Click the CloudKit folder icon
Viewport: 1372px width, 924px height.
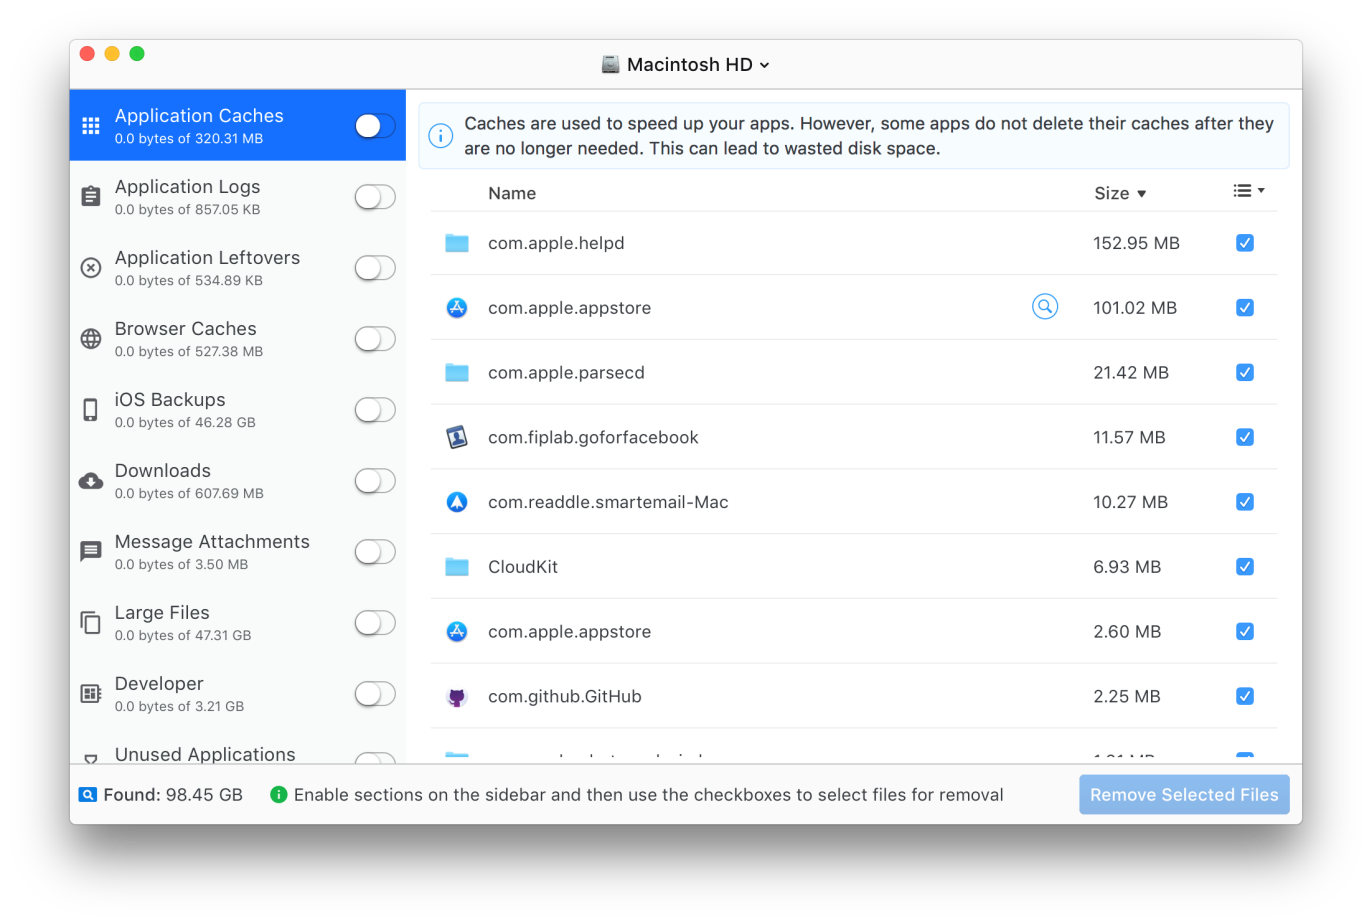(x=457, y=567)
